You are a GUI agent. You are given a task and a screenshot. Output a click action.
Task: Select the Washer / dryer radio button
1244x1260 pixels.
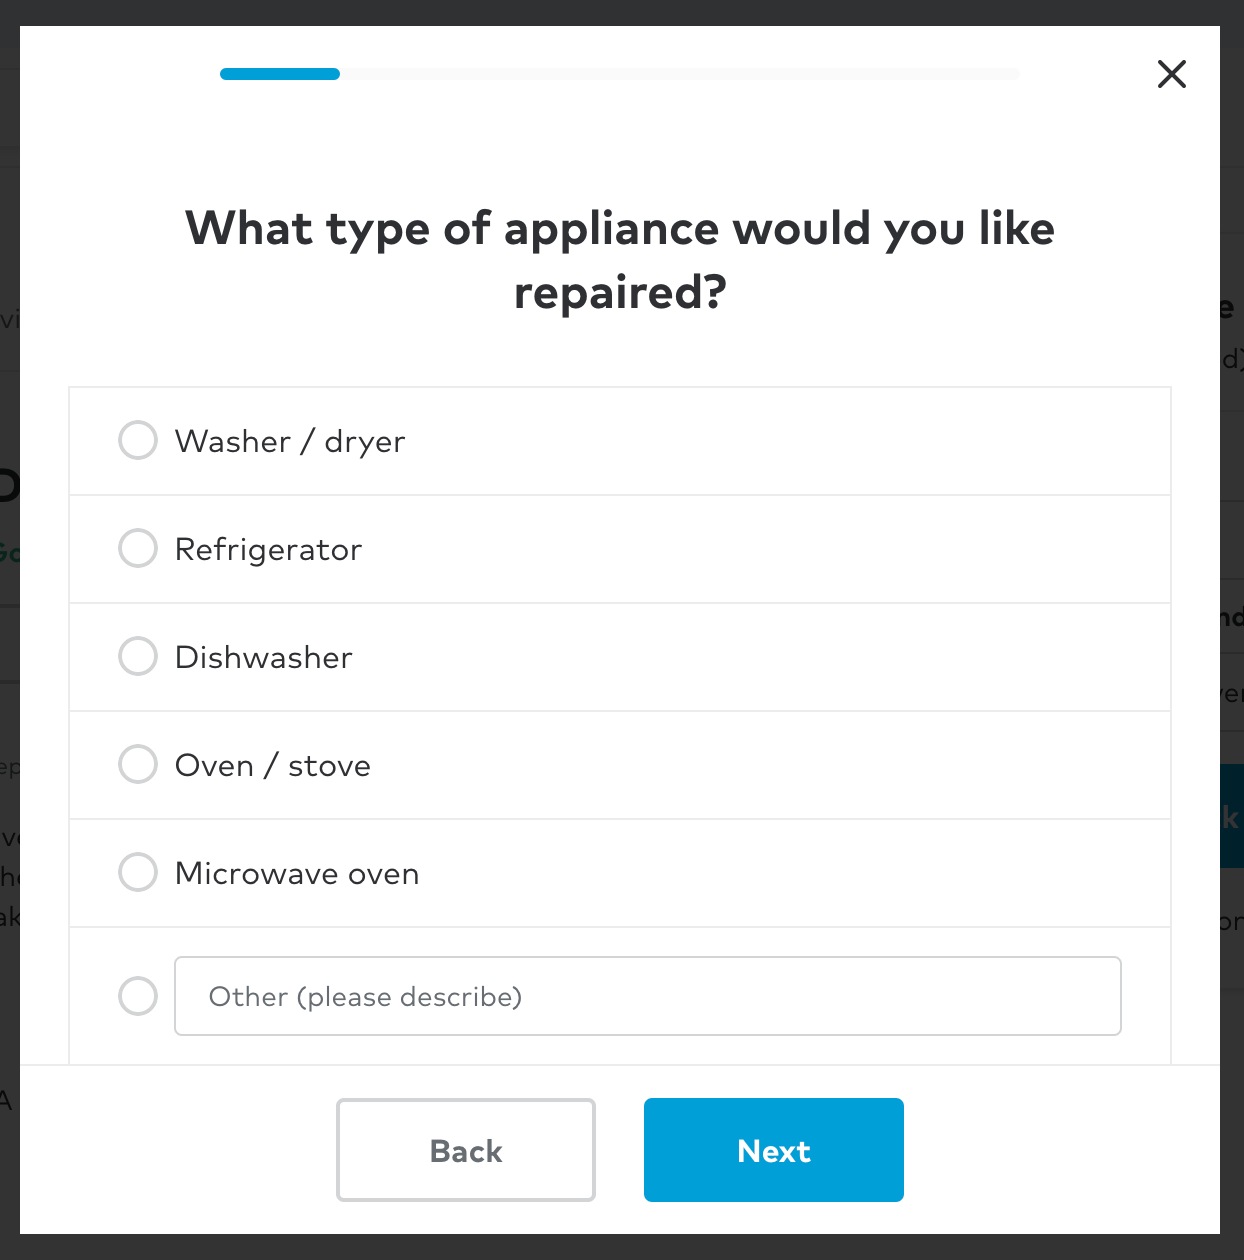point(138,440)
